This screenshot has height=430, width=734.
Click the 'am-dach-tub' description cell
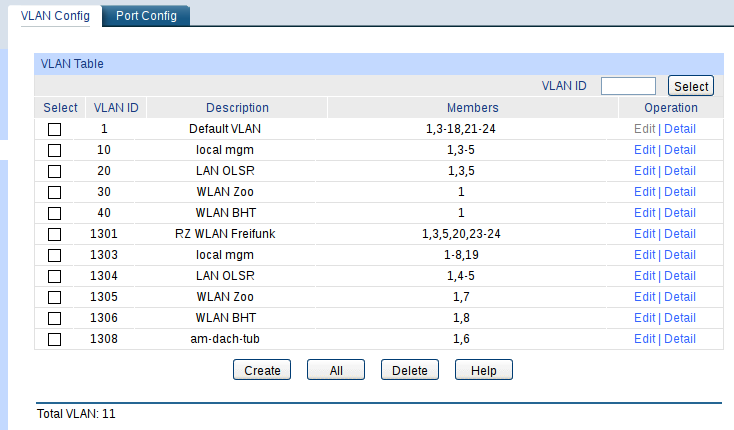[x=225, y=339]
